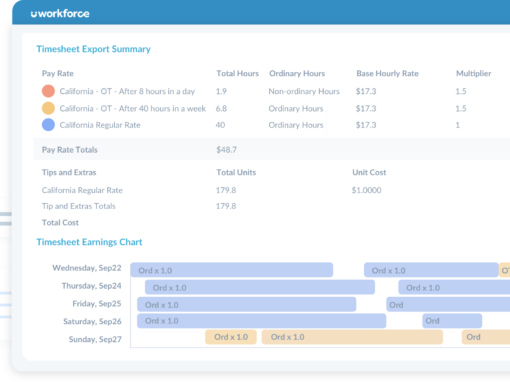This screenshot has height=382, width=510.
Task: Click the 'Pay Rate Totals' label
Action: click(70, 150)
